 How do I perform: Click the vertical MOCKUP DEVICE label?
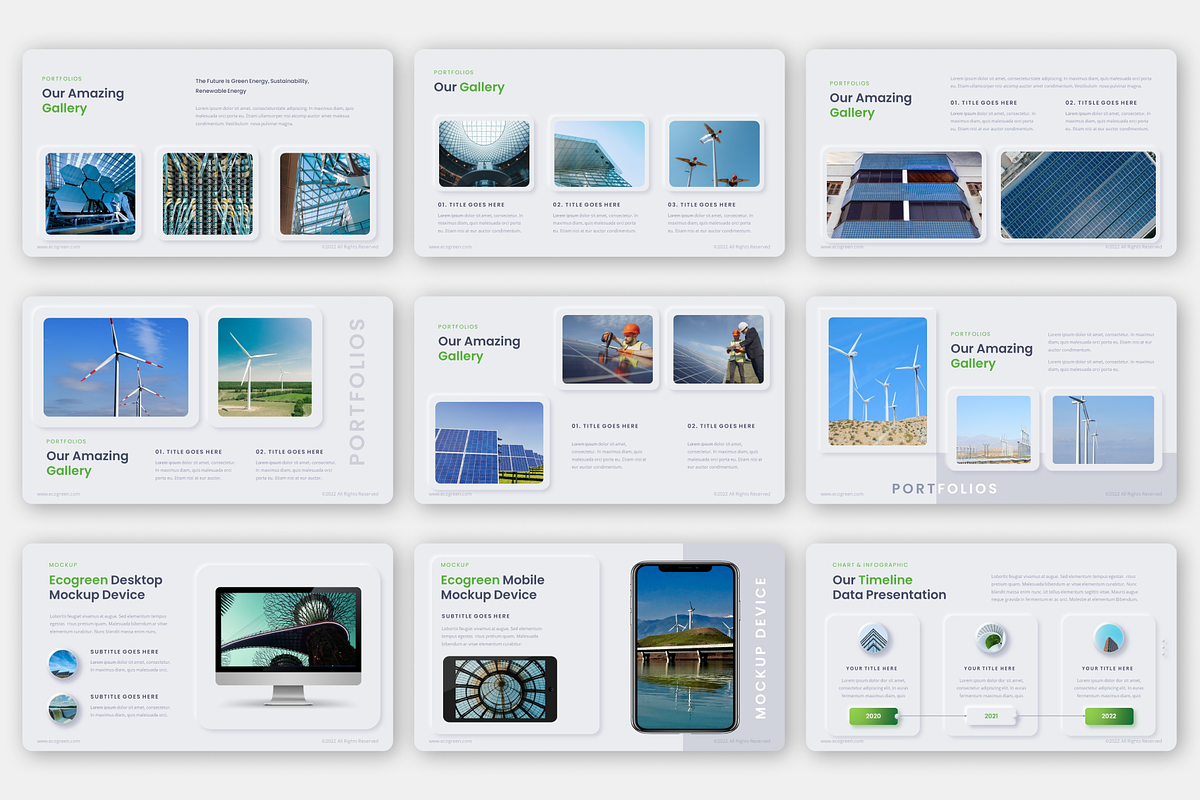click(x=760, y=647)
